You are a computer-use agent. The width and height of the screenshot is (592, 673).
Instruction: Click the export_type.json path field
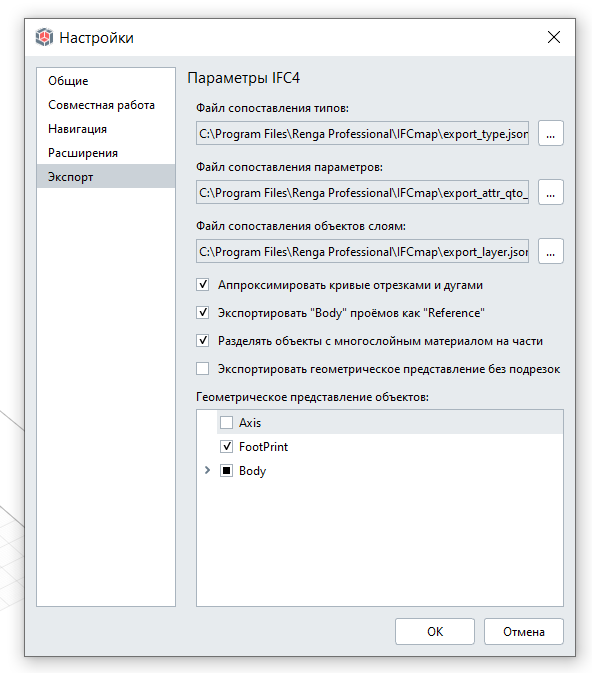362,133
